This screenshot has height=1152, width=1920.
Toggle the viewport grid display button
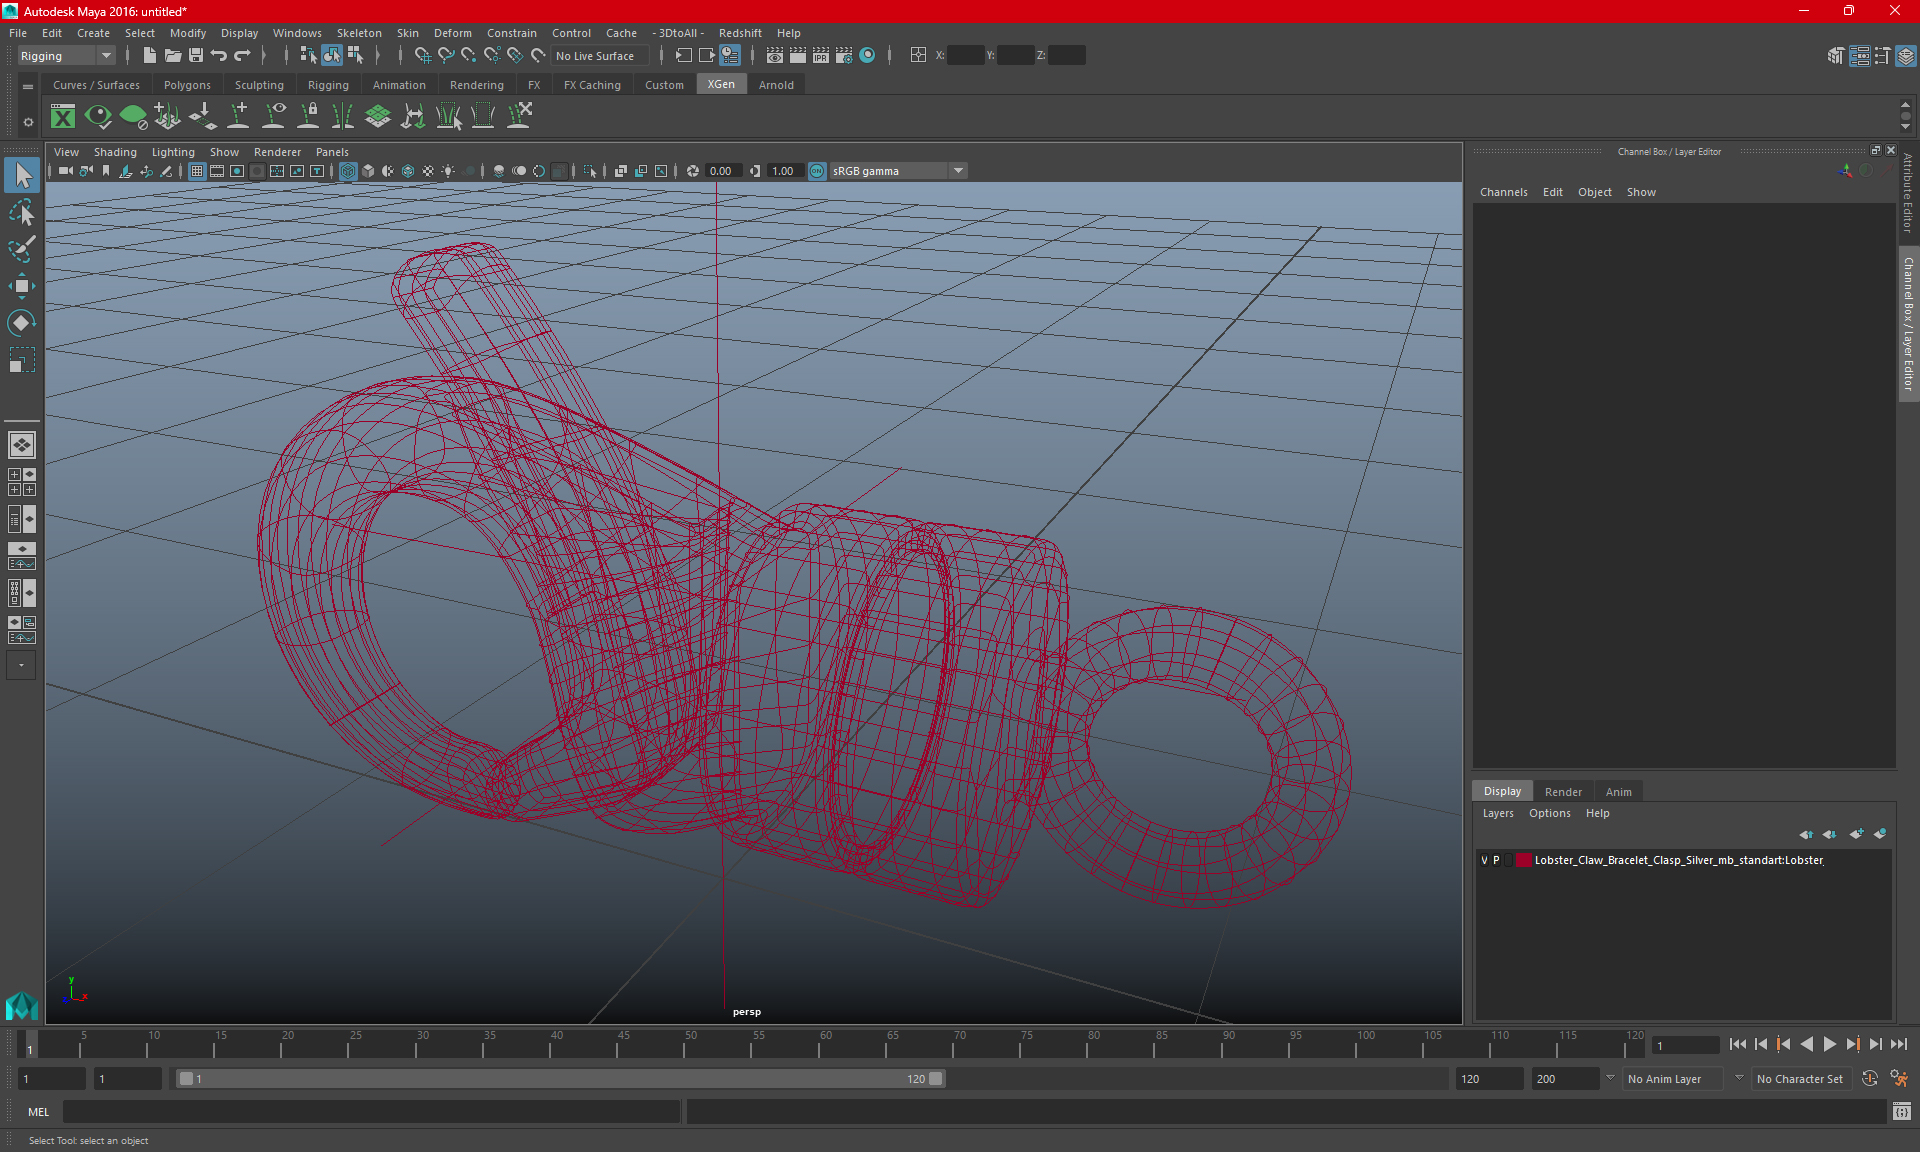tap(197, 171)
